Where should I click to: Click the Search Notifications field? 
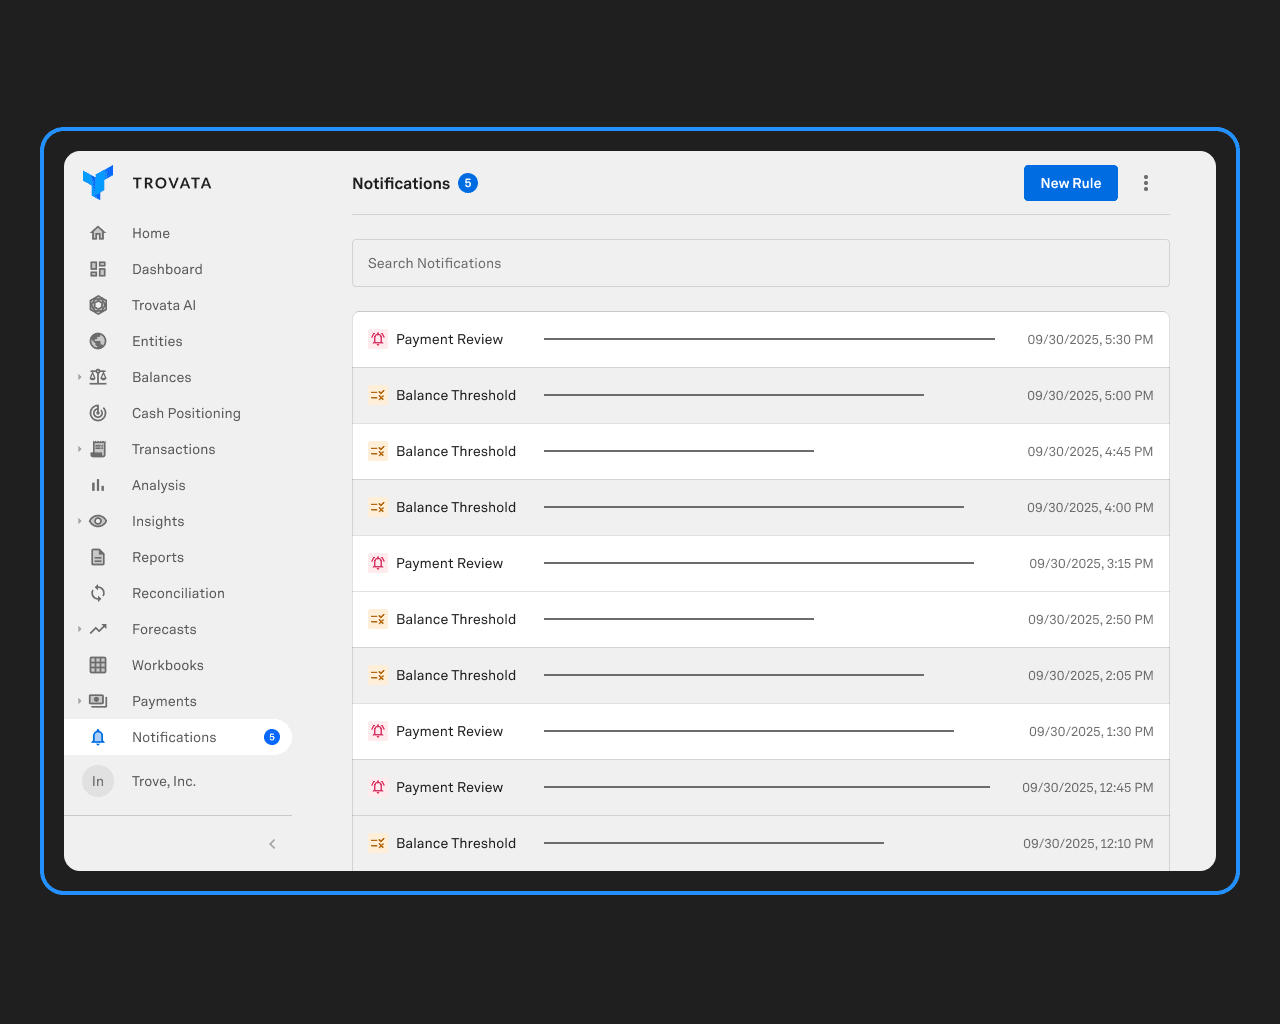point(761,263)
